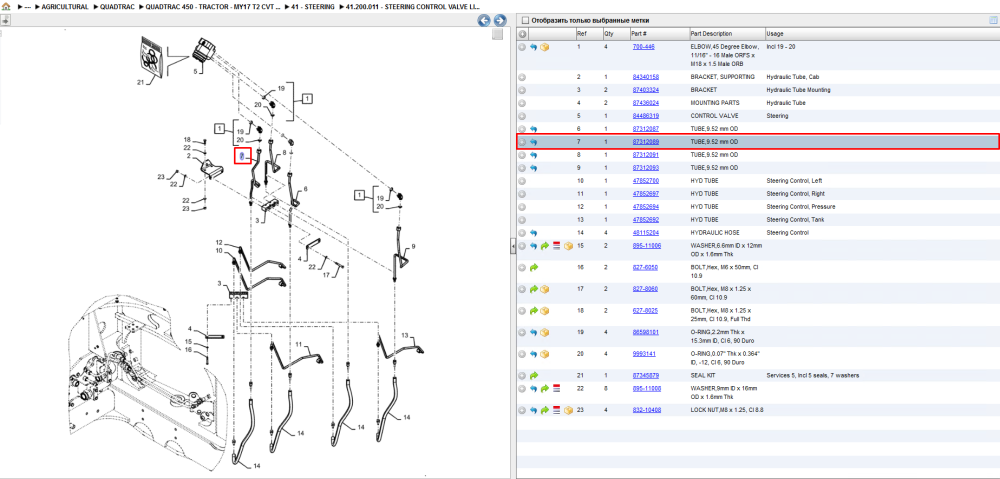This screenshot has width=1000, height=479.
Task: Click the add icon in the parts table header
Action: 522,34
